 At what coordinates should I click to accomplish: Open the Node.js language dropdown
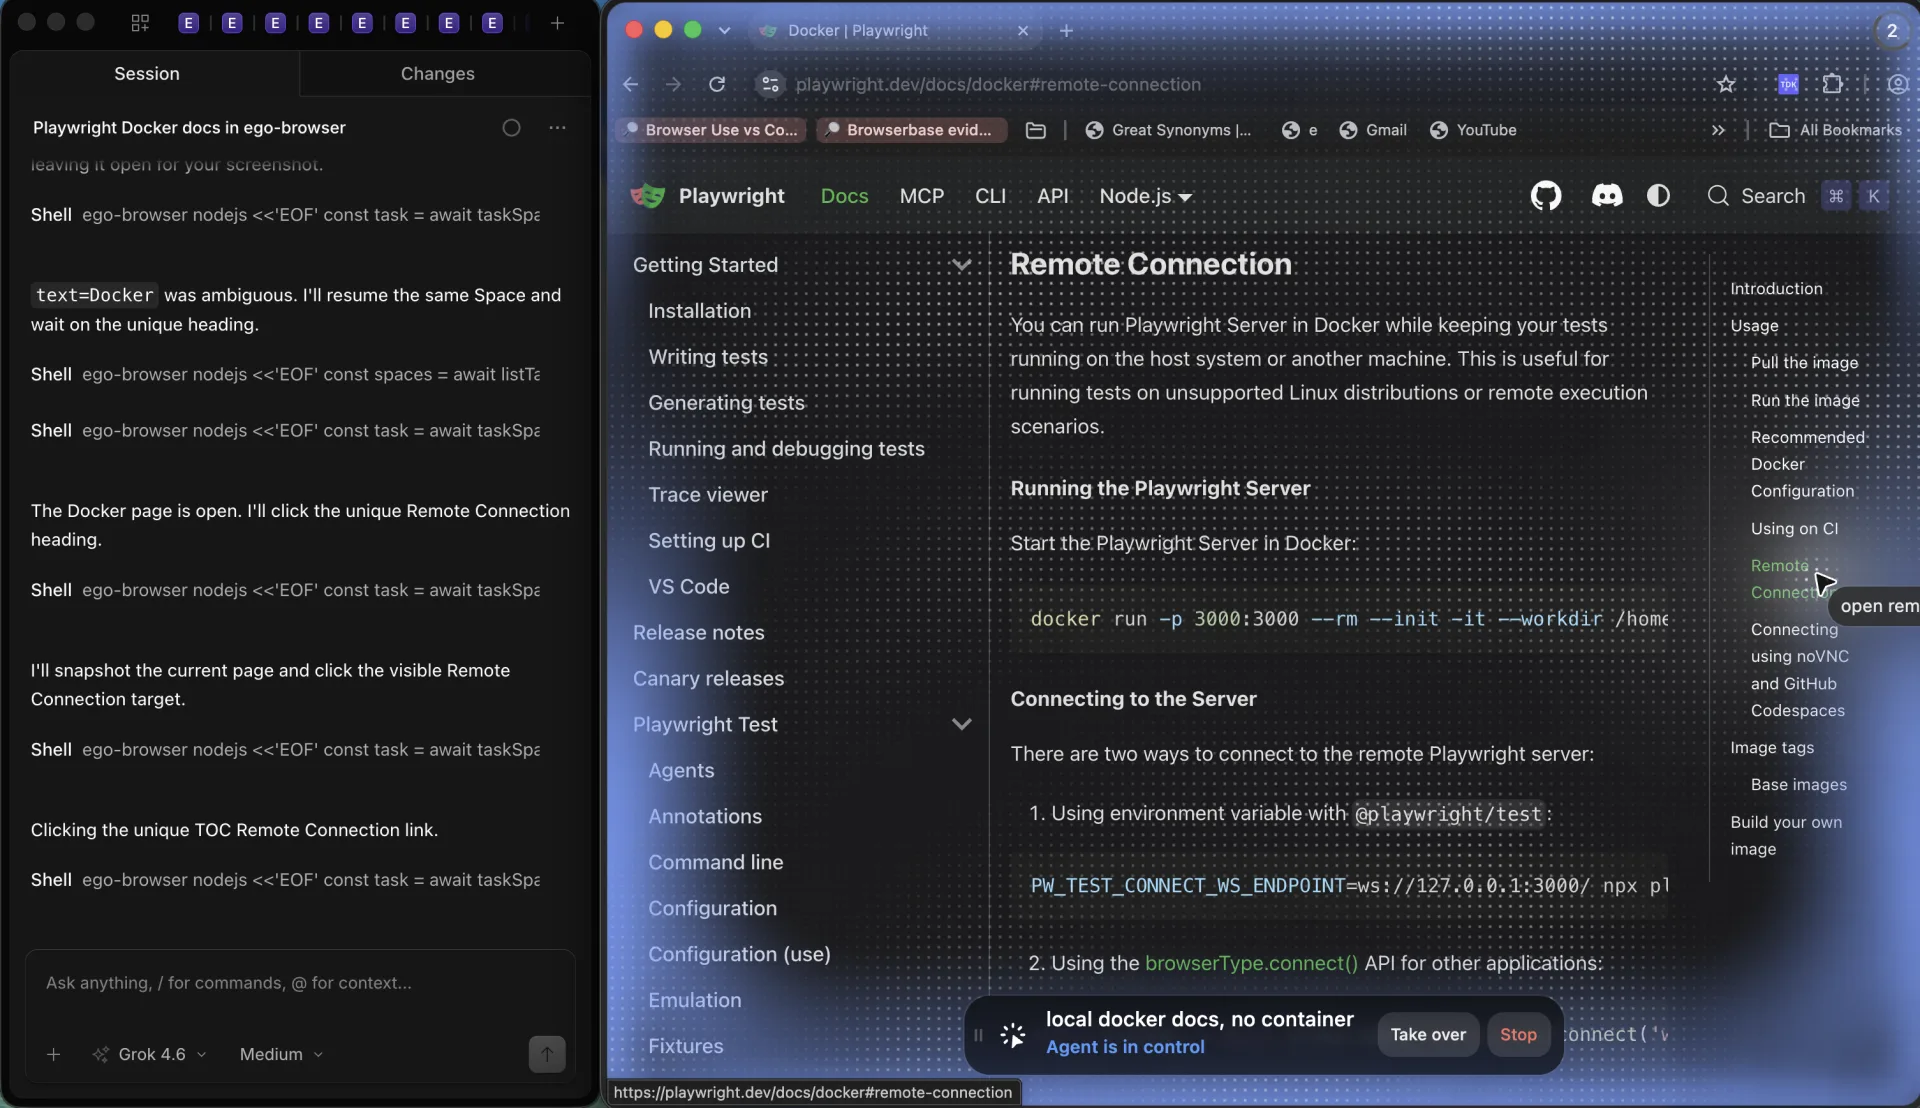tap(1146, 196)
